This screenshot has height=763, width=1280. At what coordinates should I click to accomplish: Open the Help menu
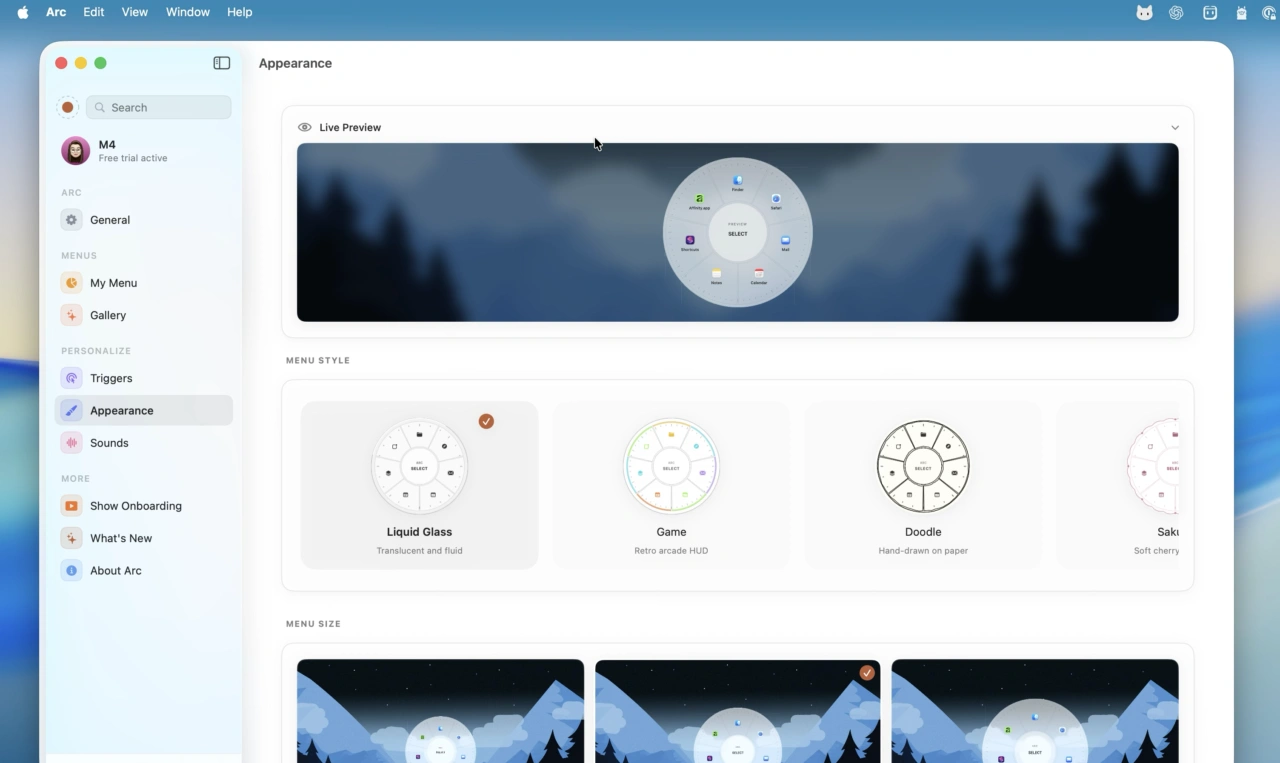[240, 12]
